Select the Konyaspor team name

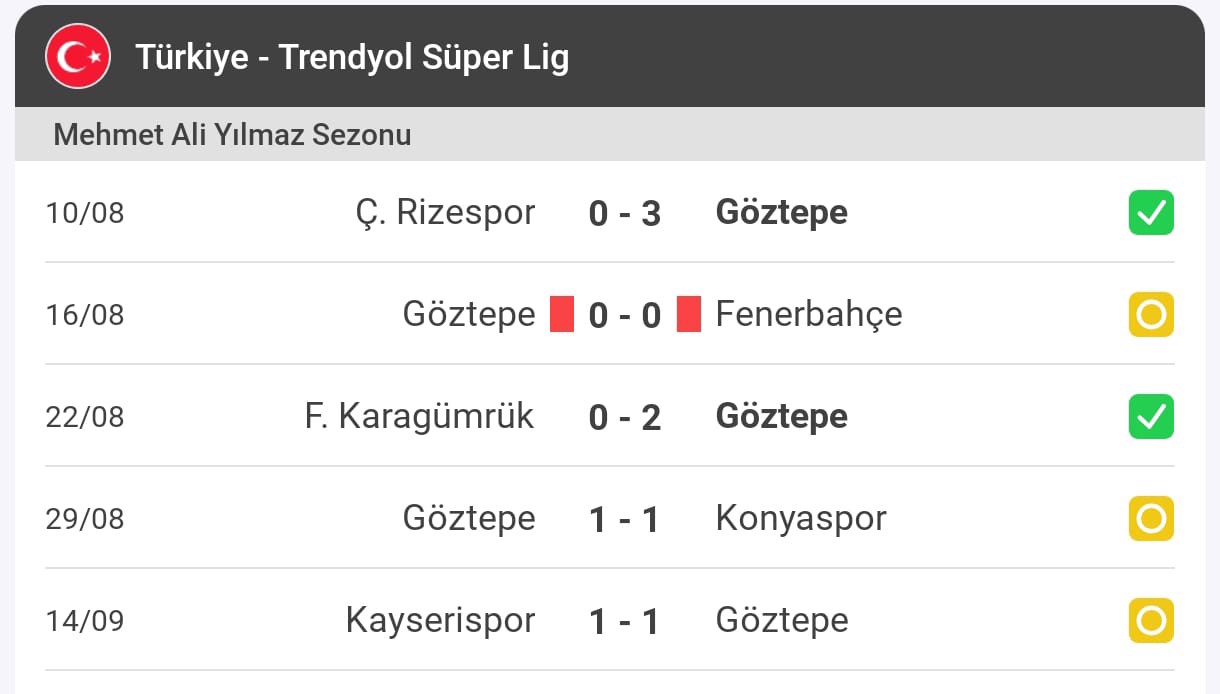801,518
